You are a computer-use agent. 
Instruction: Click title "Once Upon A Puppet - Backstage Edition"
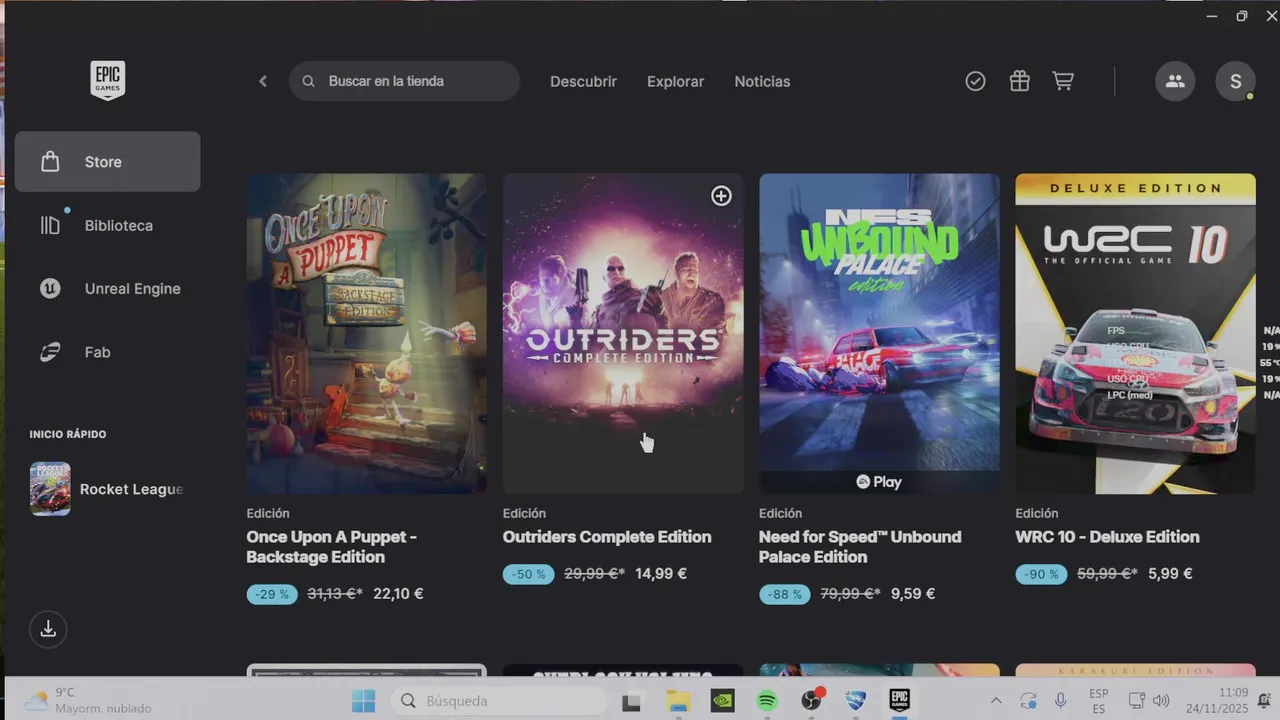pos(332,547)
